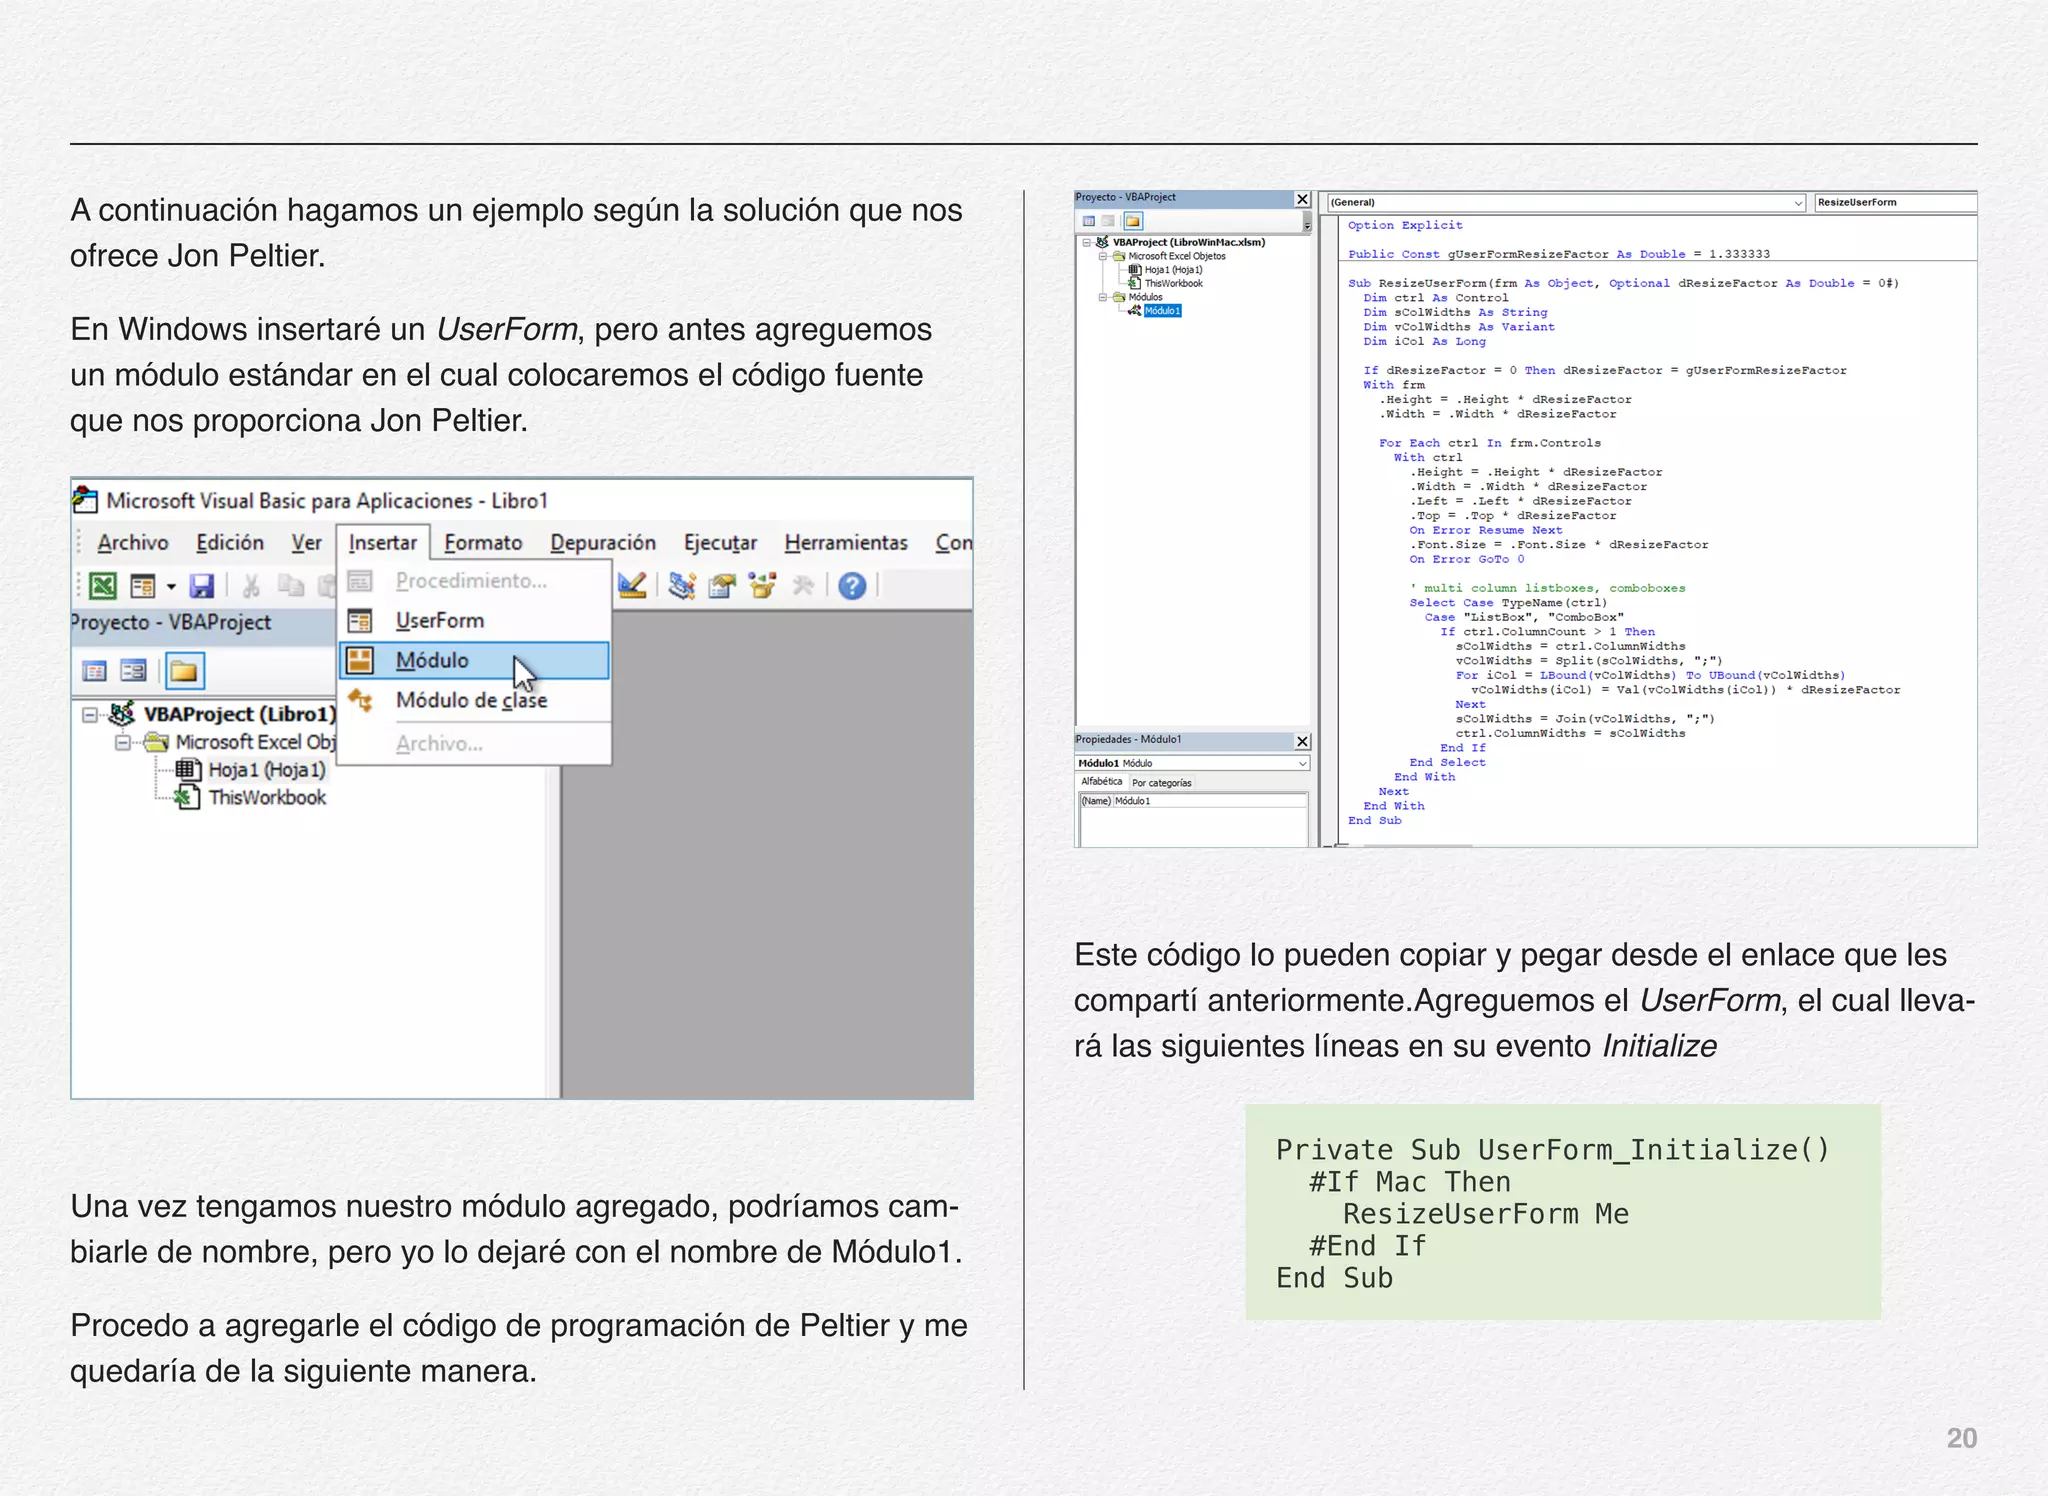Click the blue Help question mark icon
The image size is (2048, 1496).
click(x=852, y=585)
